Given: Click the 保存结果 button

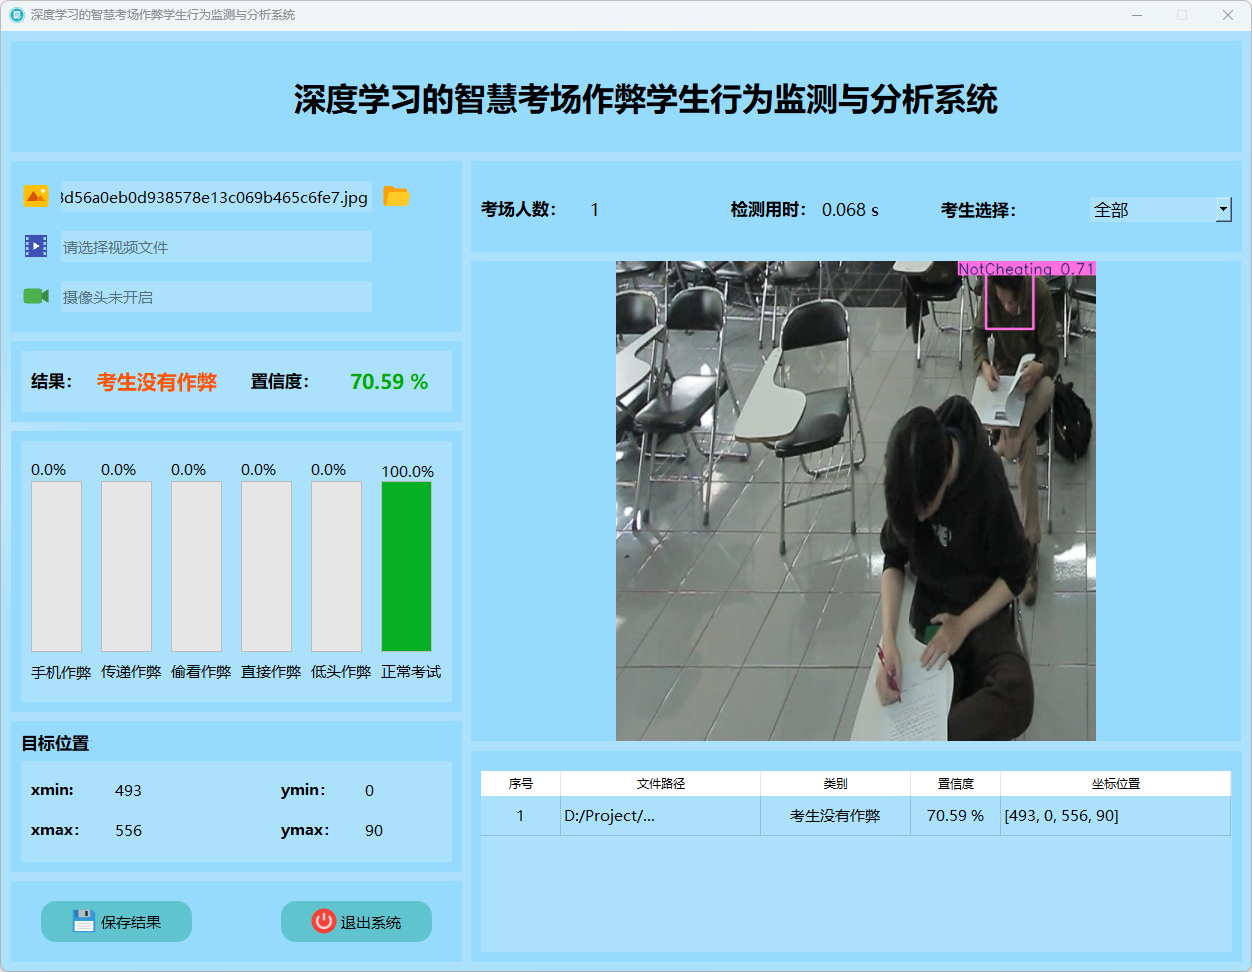Looking at the screenshot, I should pyautogui.click(x=116, y=921).
